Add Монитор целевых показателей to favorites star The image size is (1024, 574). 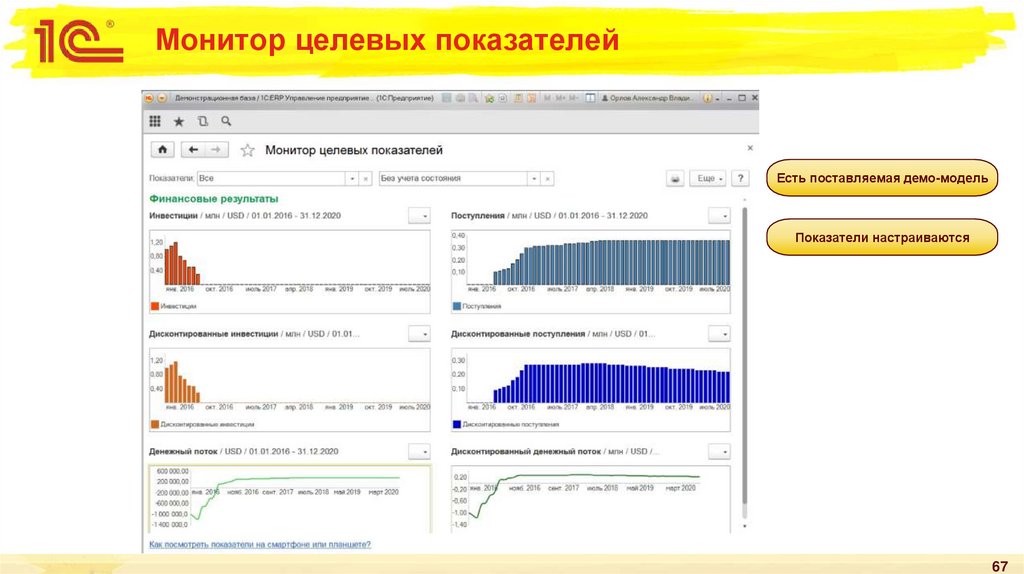click(x=248, y=150)
